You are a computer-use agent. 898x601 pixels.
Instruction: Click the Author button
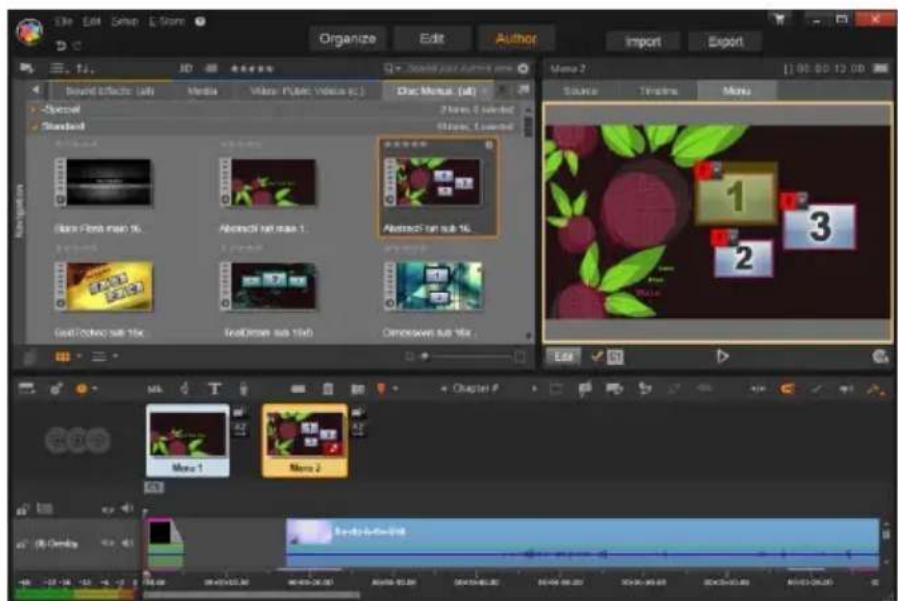coord(516,39)
